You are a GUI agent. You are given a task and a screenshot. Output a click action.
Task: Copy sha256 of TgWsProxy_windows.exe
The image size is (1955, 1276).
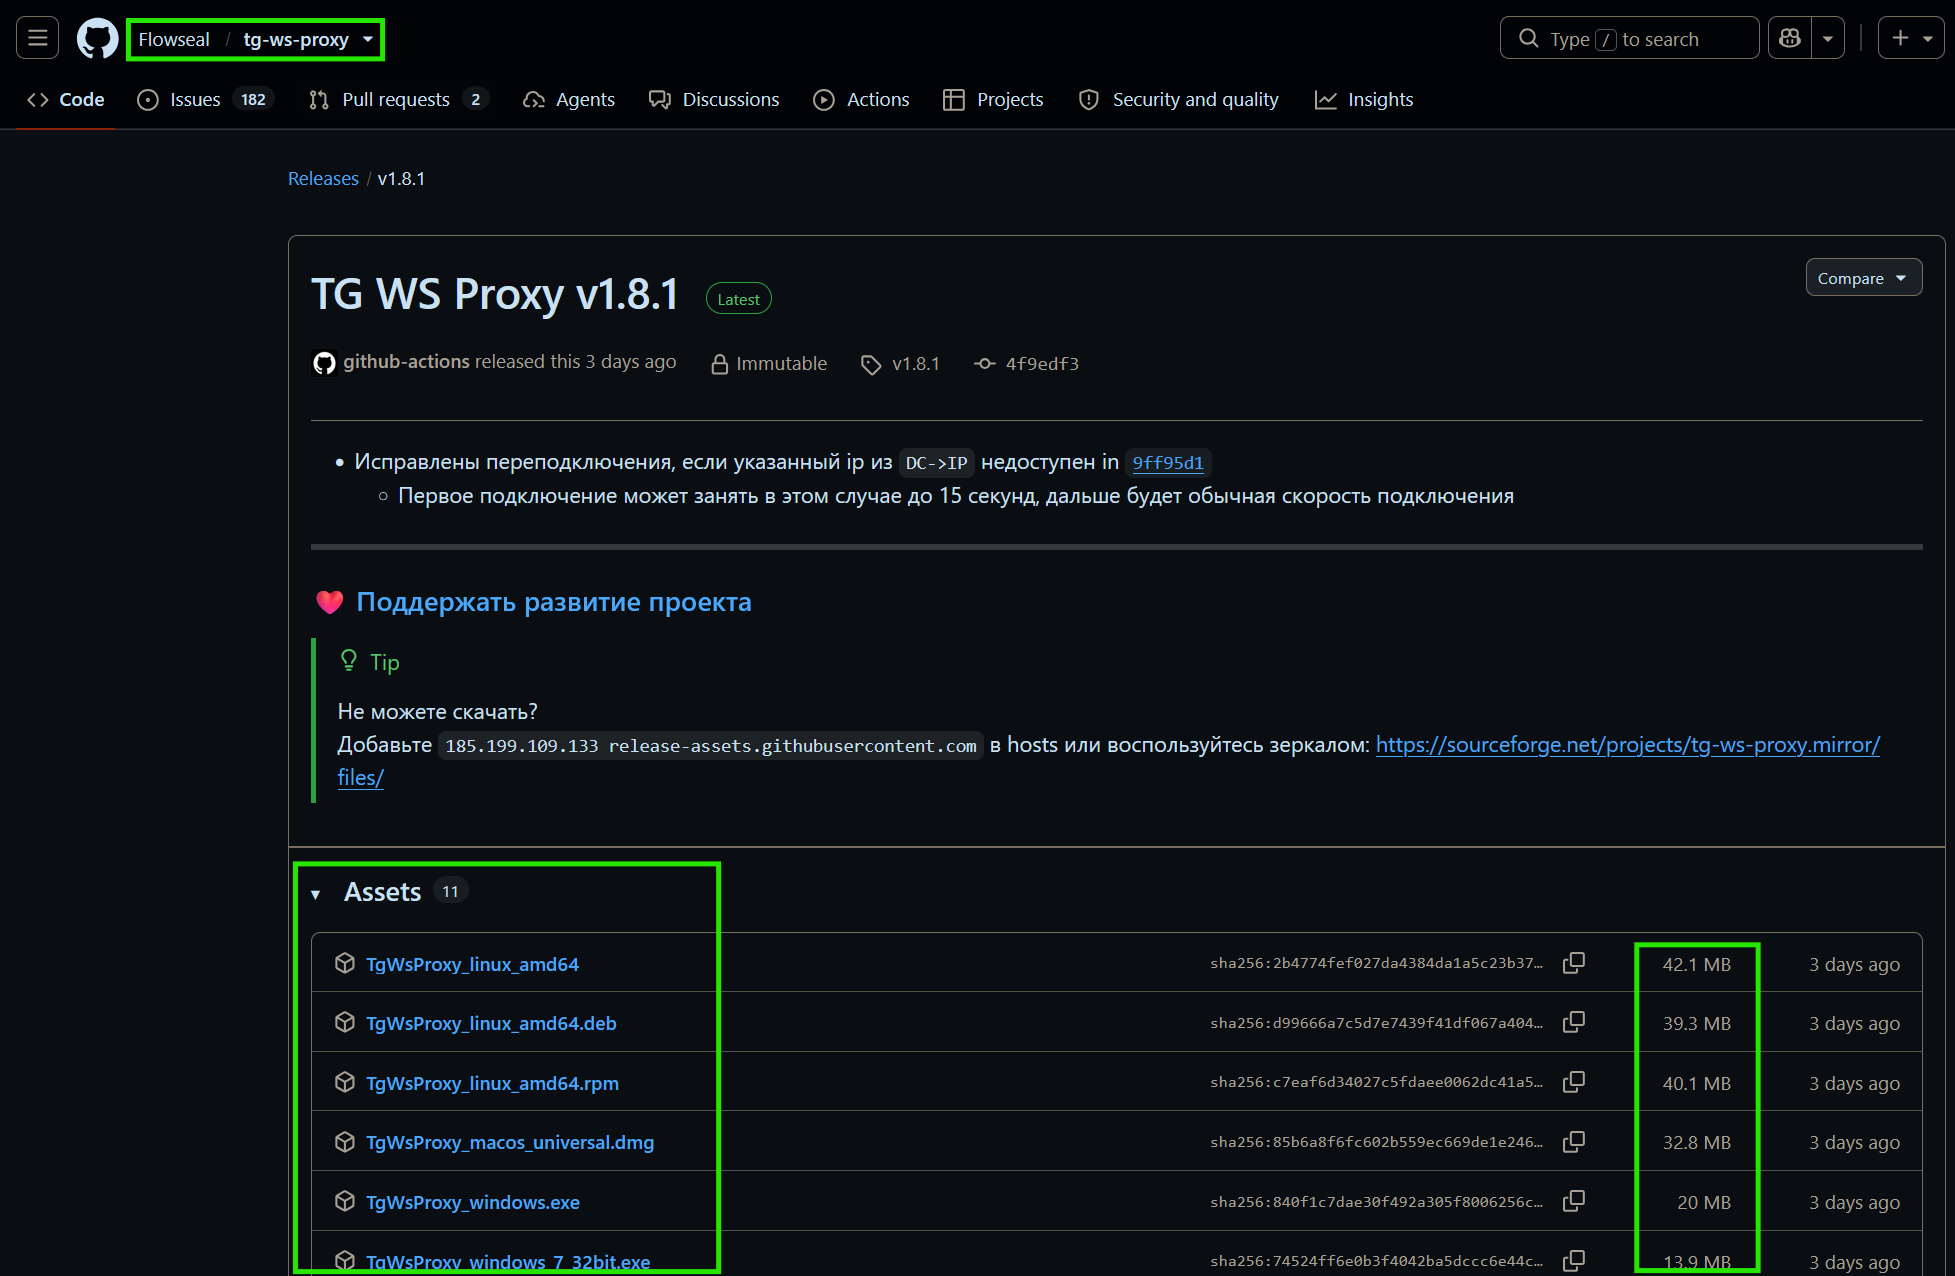coord(1574,1201)
